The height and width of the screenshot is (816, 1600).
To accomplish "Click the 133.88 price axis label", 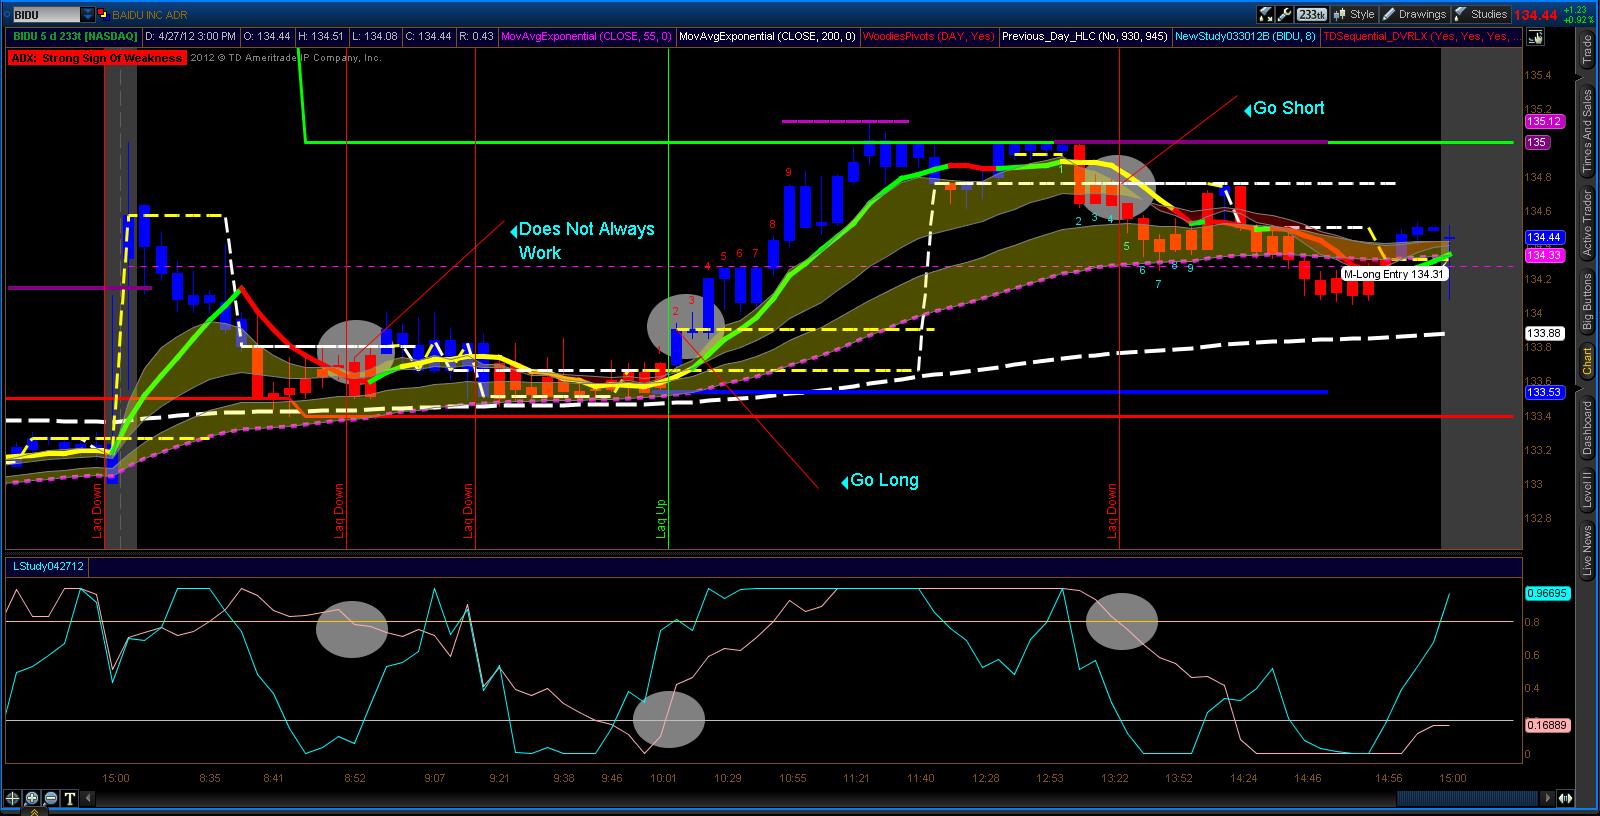I will (x=1544, y=334).
